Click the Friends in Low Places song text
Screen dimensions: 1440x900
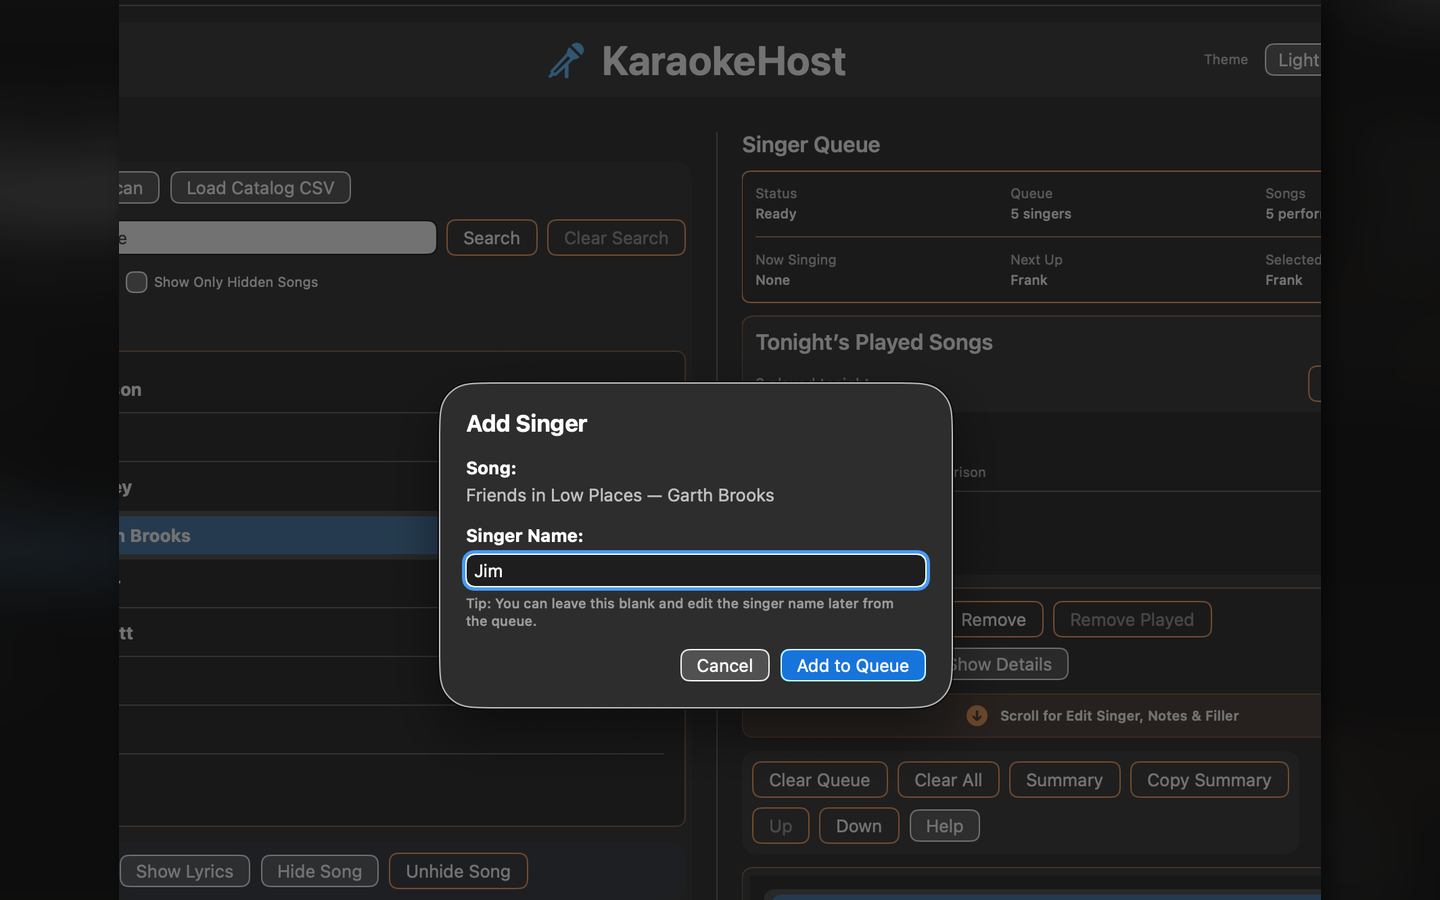[620, 495]
